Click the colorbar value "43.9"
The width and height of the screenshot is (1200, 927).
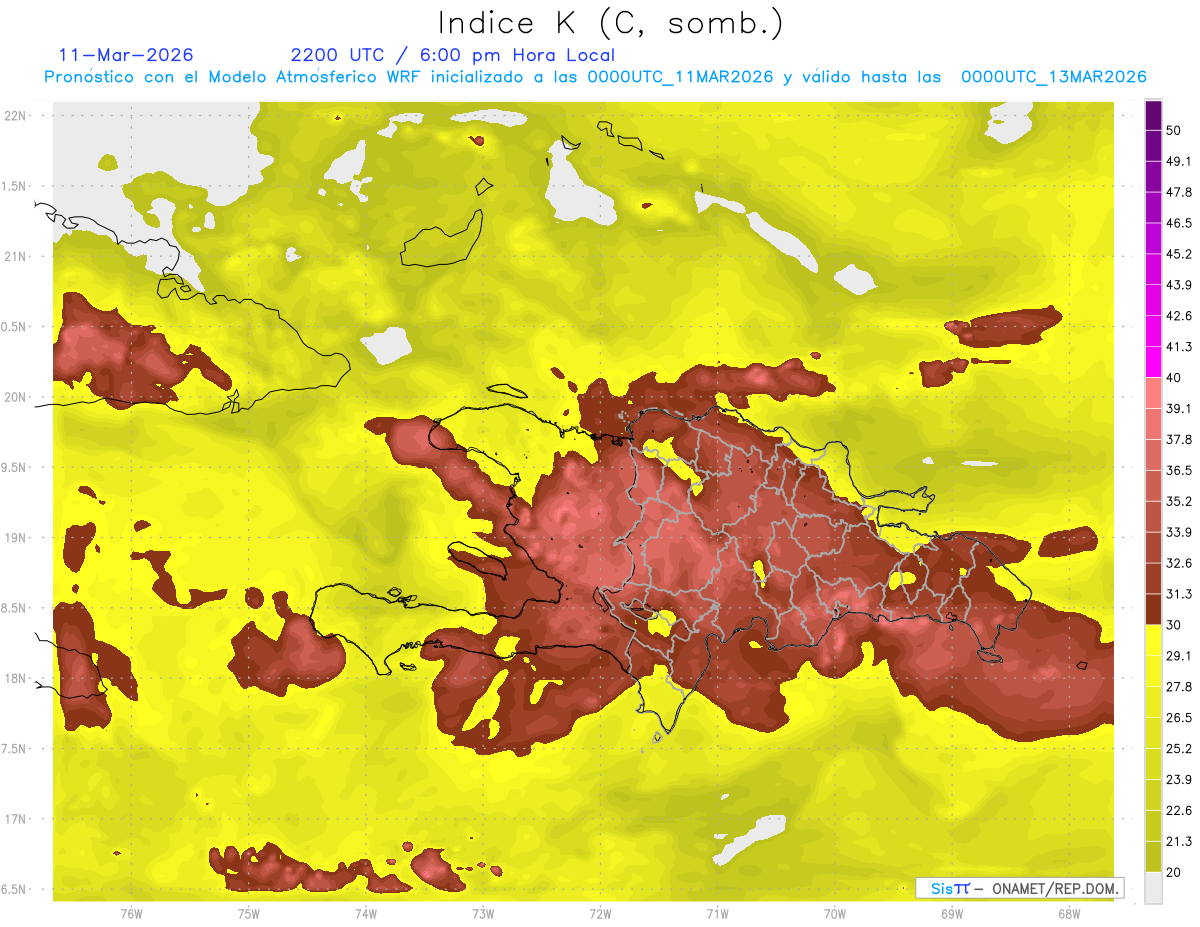point(1178,285)
